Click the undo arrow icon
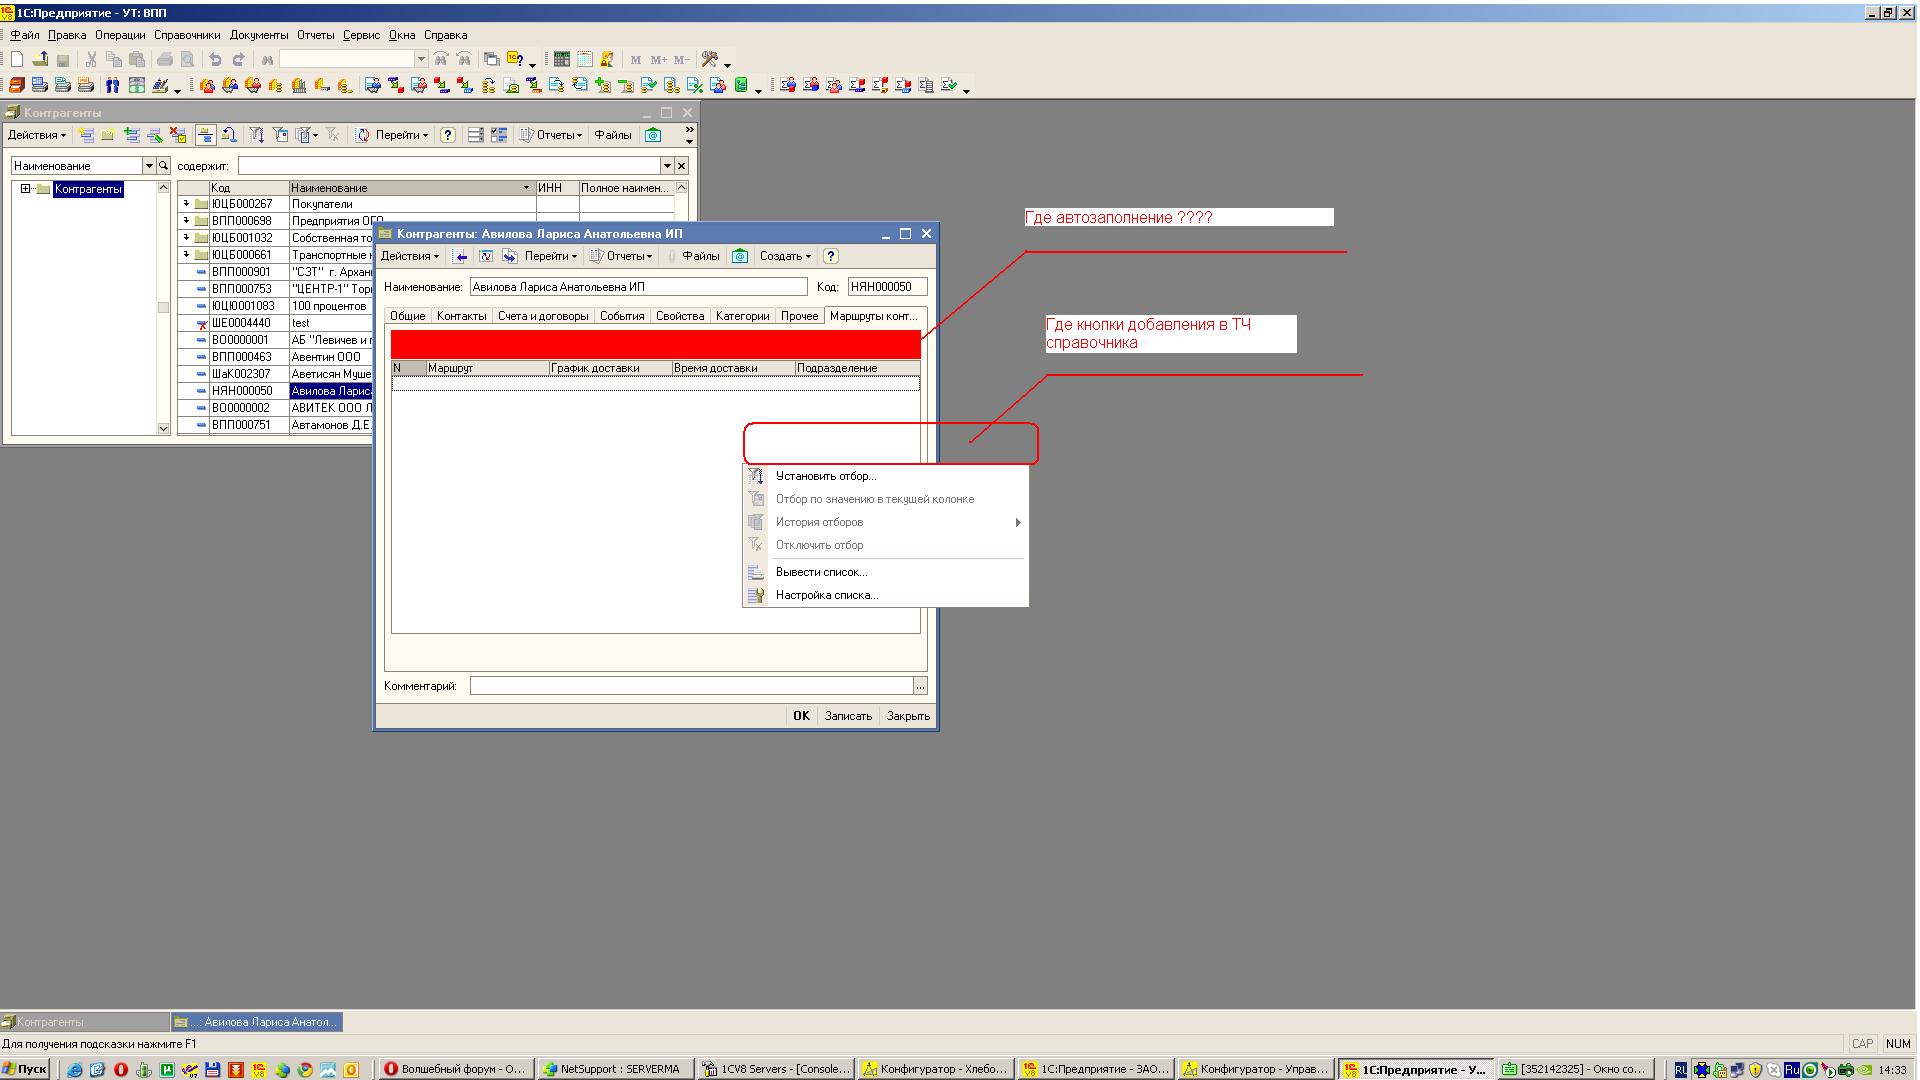This screenshot has height=1080, width=1920. [214, 60]
